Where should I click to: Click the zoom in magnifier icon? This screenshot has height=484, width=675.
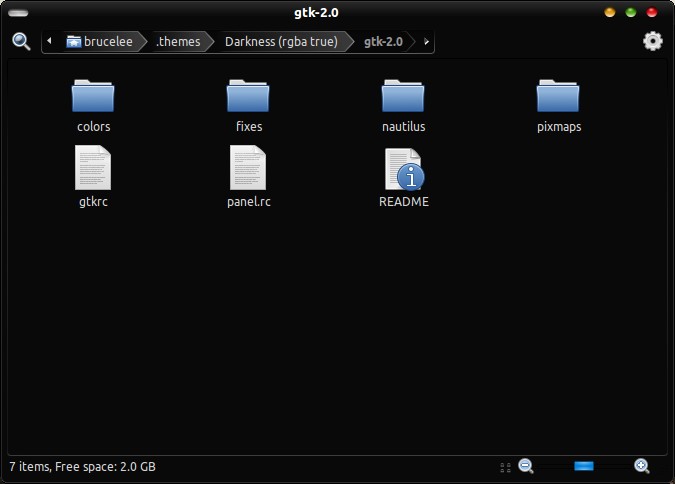(641, 466)
